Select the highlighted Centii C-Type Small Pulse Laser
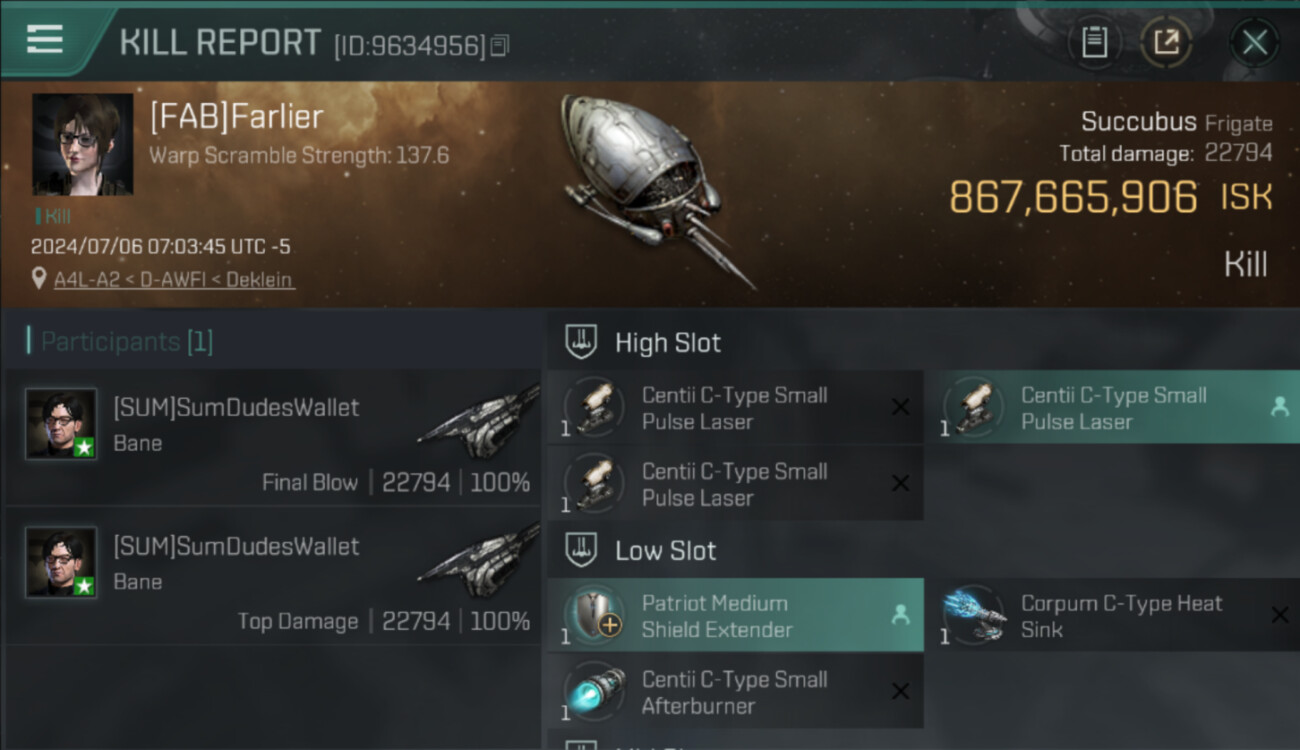Screen dimensions: 1300x750 (x=1118, y=408)
